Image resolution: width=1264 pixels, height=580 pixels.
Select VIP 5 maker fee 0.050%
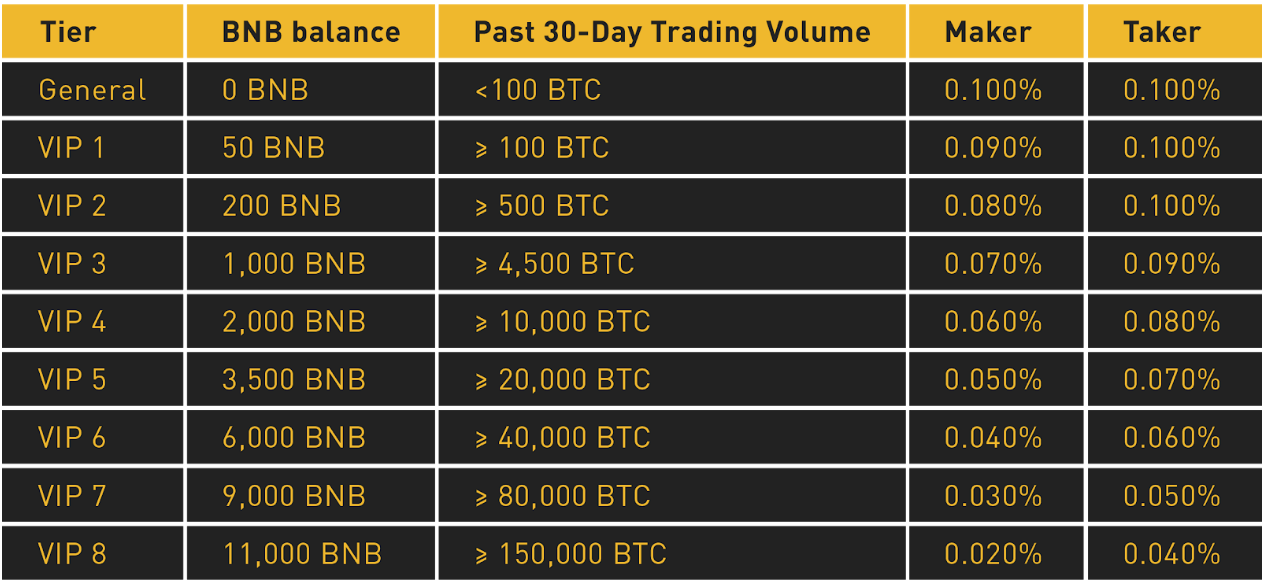point(996,380)
